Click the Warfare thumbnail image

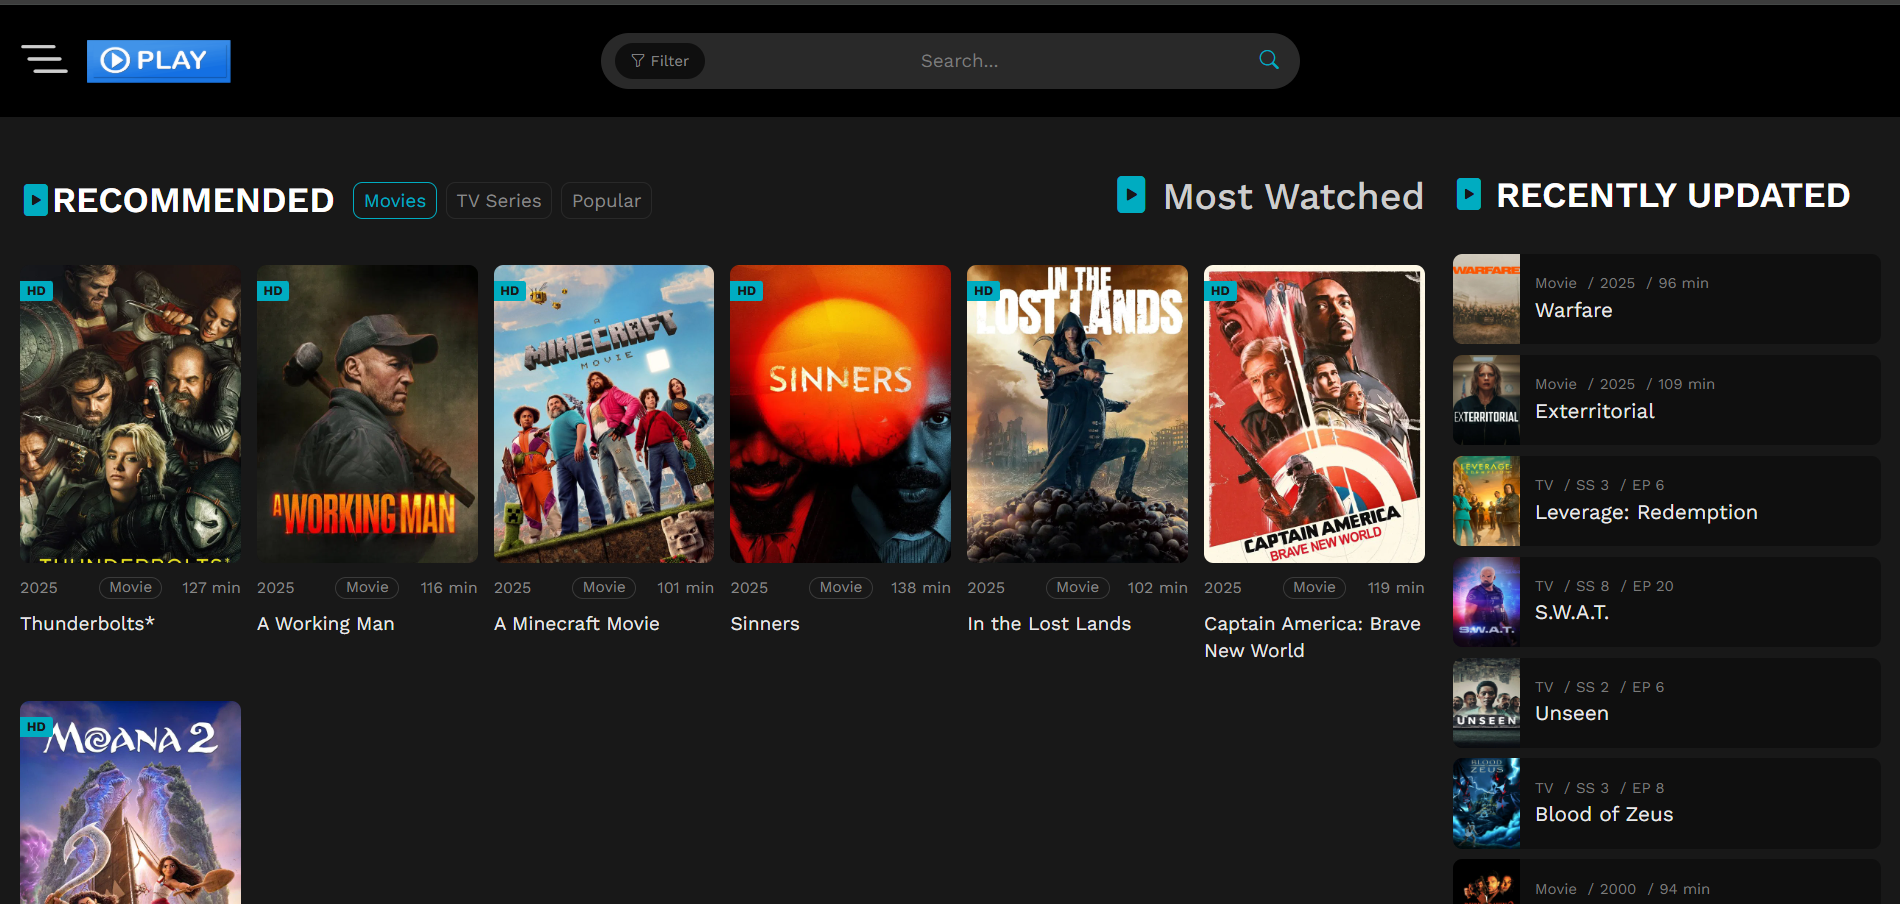[1486, 299]
